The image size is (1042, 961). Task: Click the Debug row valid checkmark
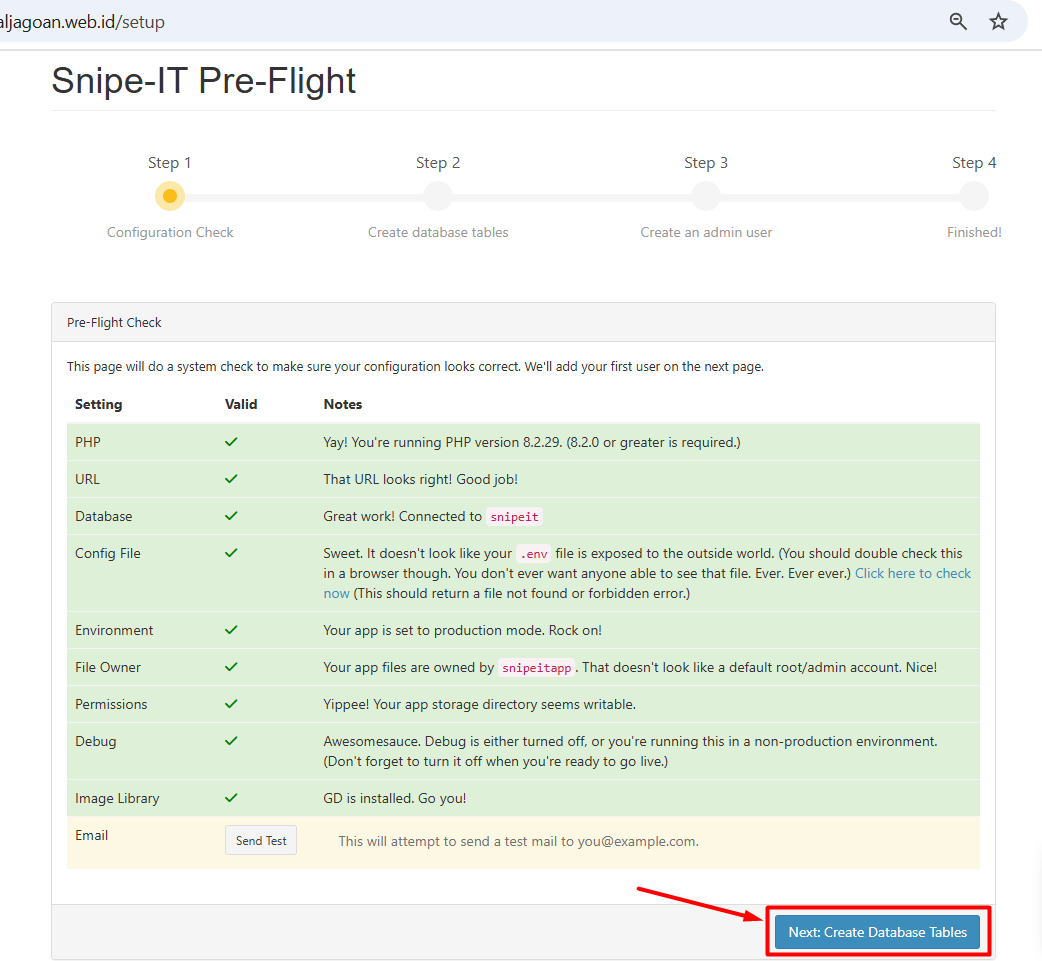click(231, 741)
